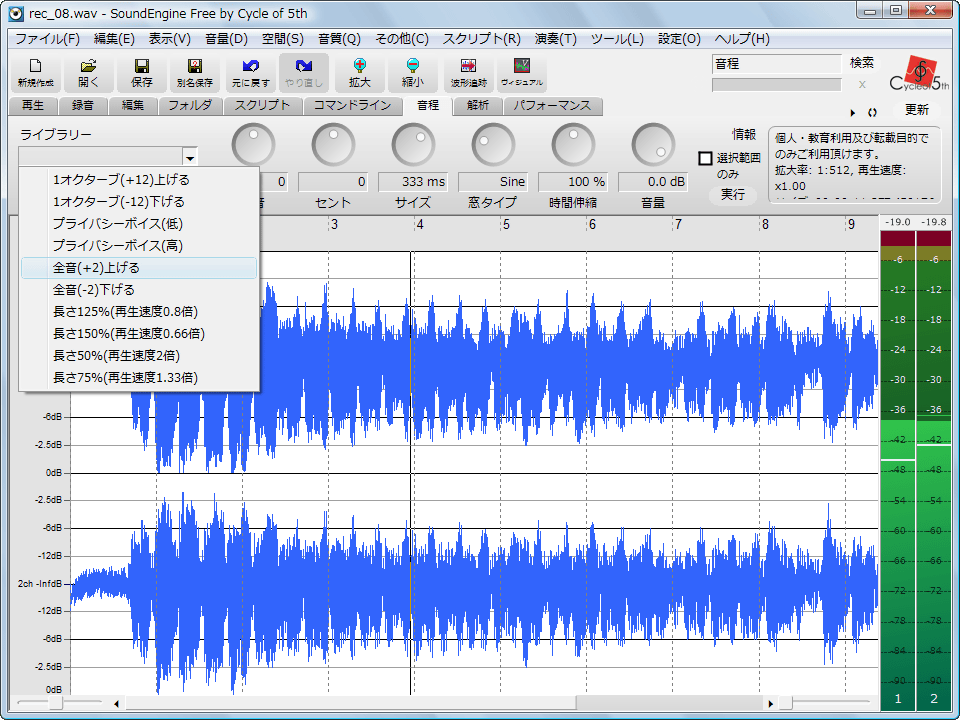Viewport: 960px width, 720px height.
Task: Choose 長さ50%(再生速度2倍) preset
Action: coord(138,356)
